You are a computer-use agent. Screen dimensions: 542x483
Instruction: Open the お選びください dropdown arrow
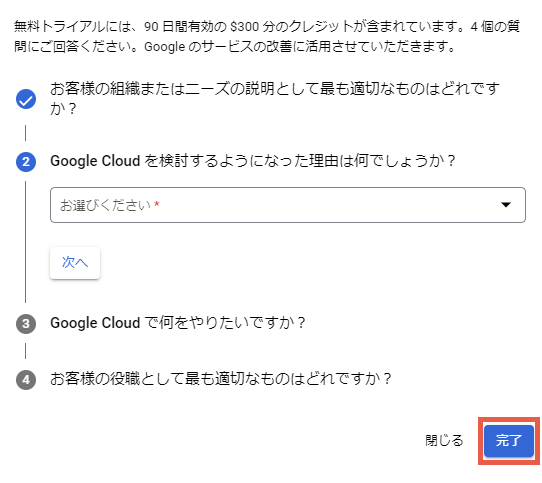click(506, 205)
